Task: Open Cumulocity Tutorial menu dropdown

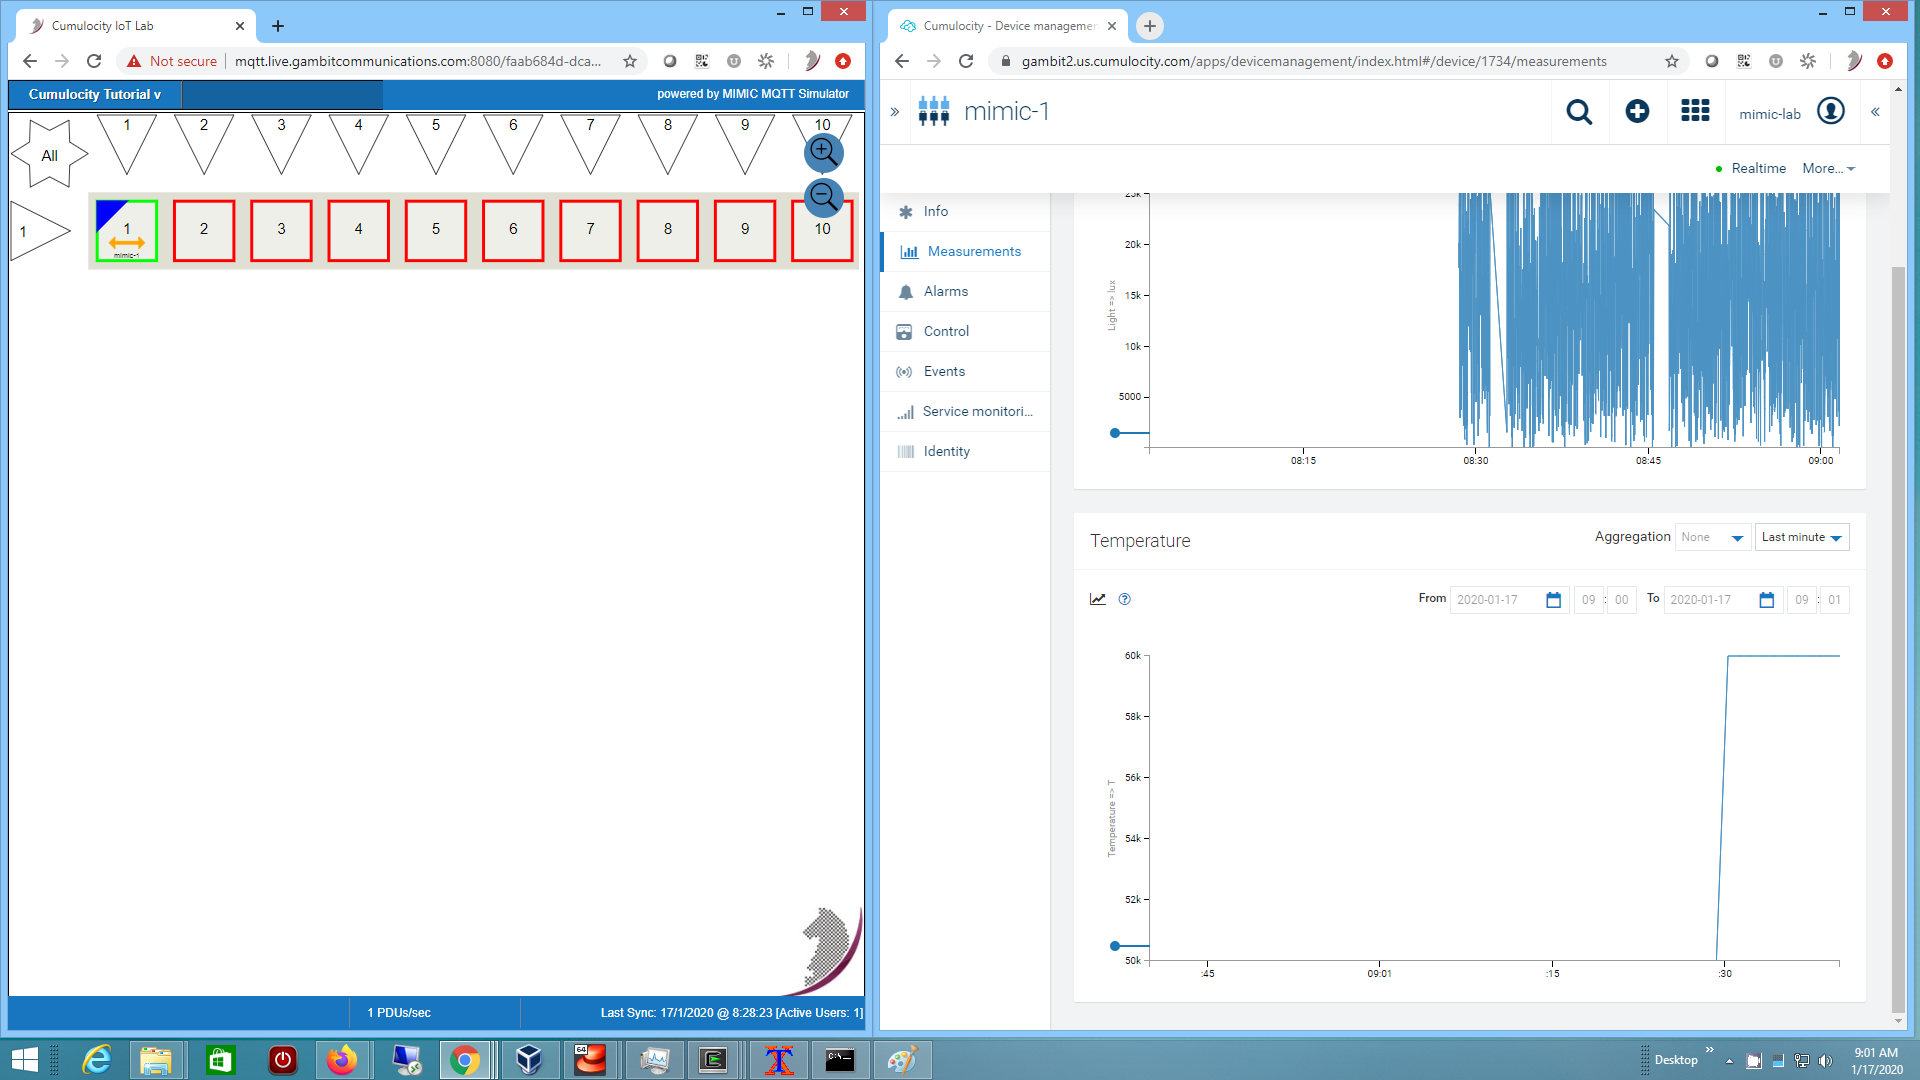Action: click(95, 94)
